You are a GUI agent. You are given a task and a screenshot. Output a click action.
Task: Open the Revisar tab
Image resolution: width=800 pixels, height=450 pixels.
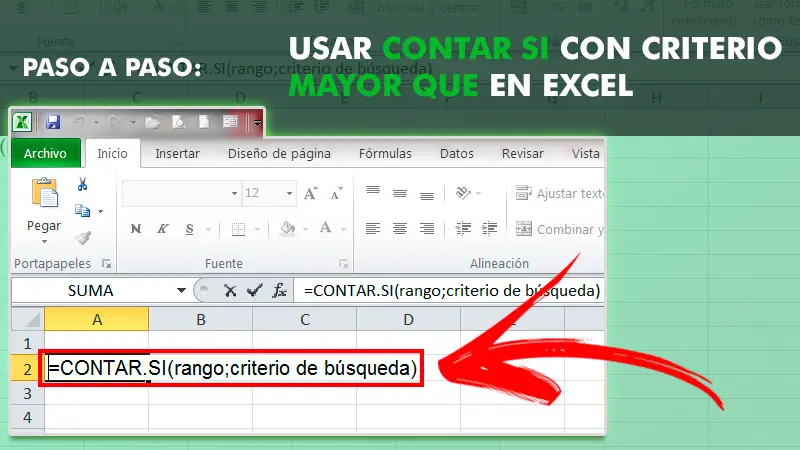click(x=522, y=153)
